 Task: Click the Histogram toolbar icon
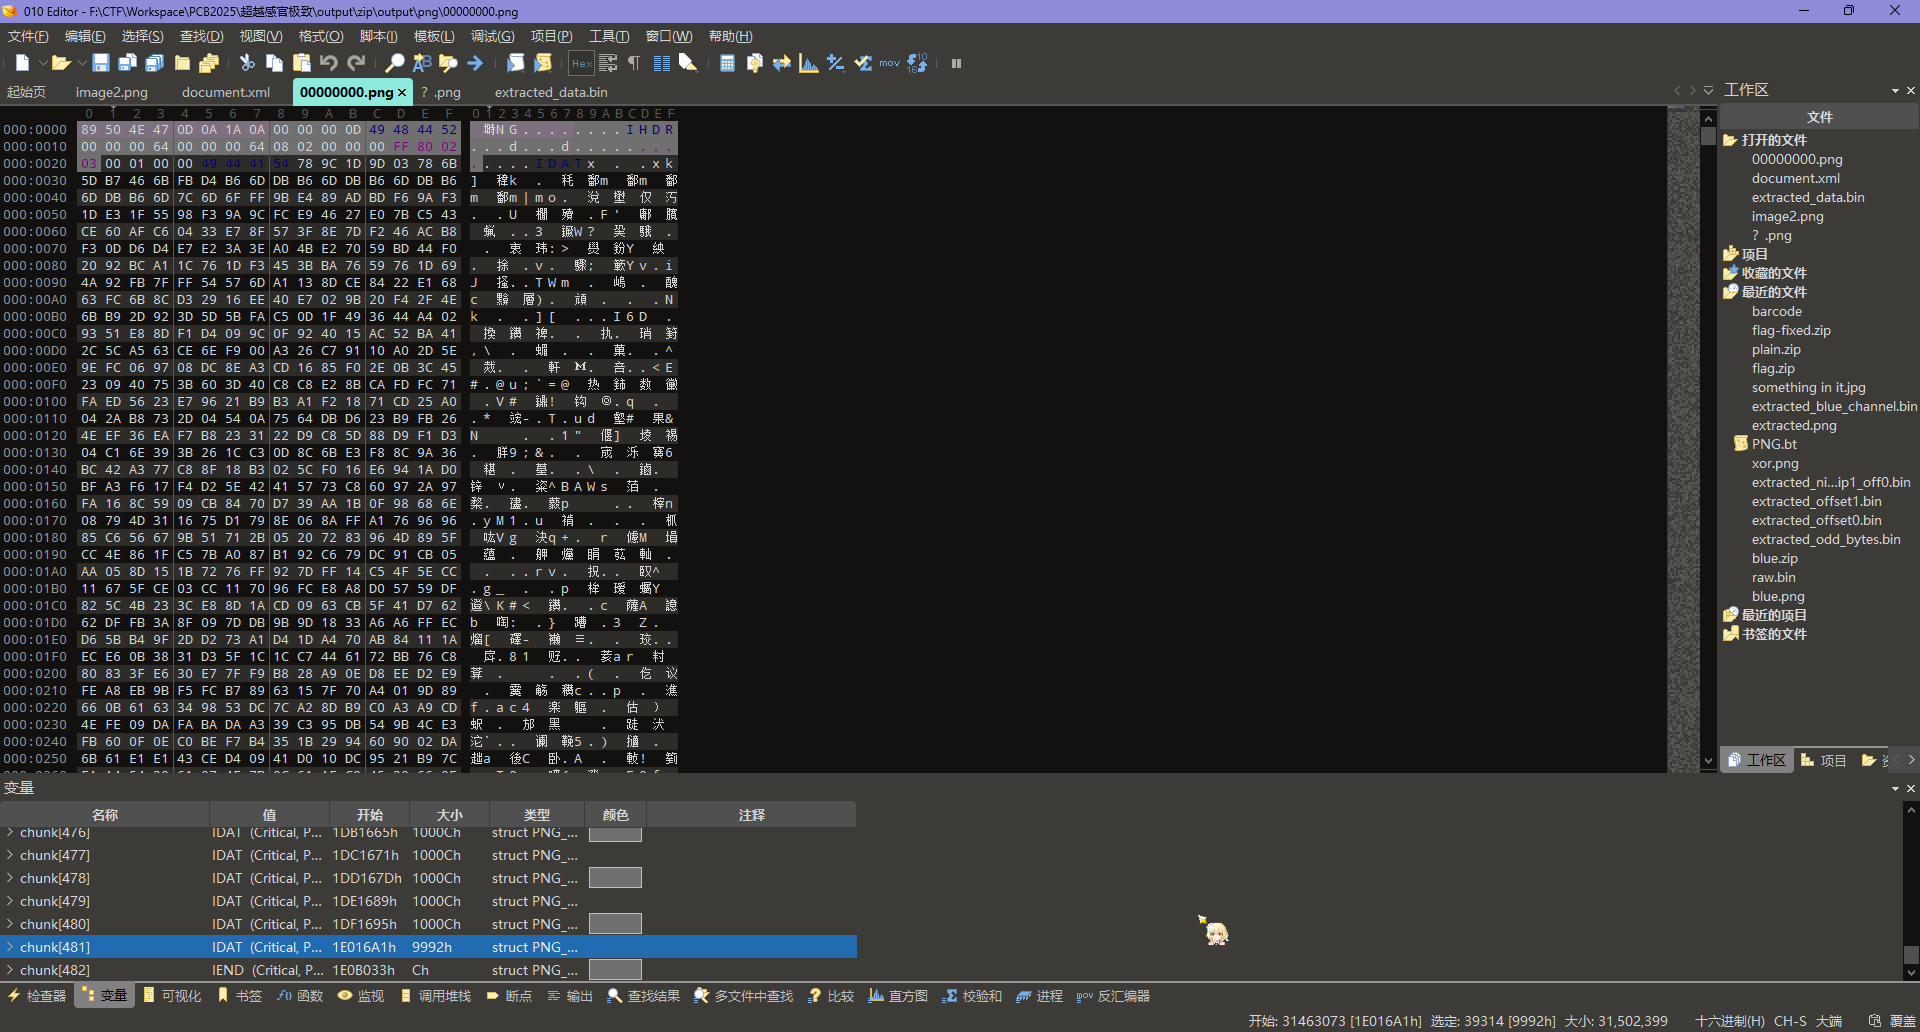(808, 63)
